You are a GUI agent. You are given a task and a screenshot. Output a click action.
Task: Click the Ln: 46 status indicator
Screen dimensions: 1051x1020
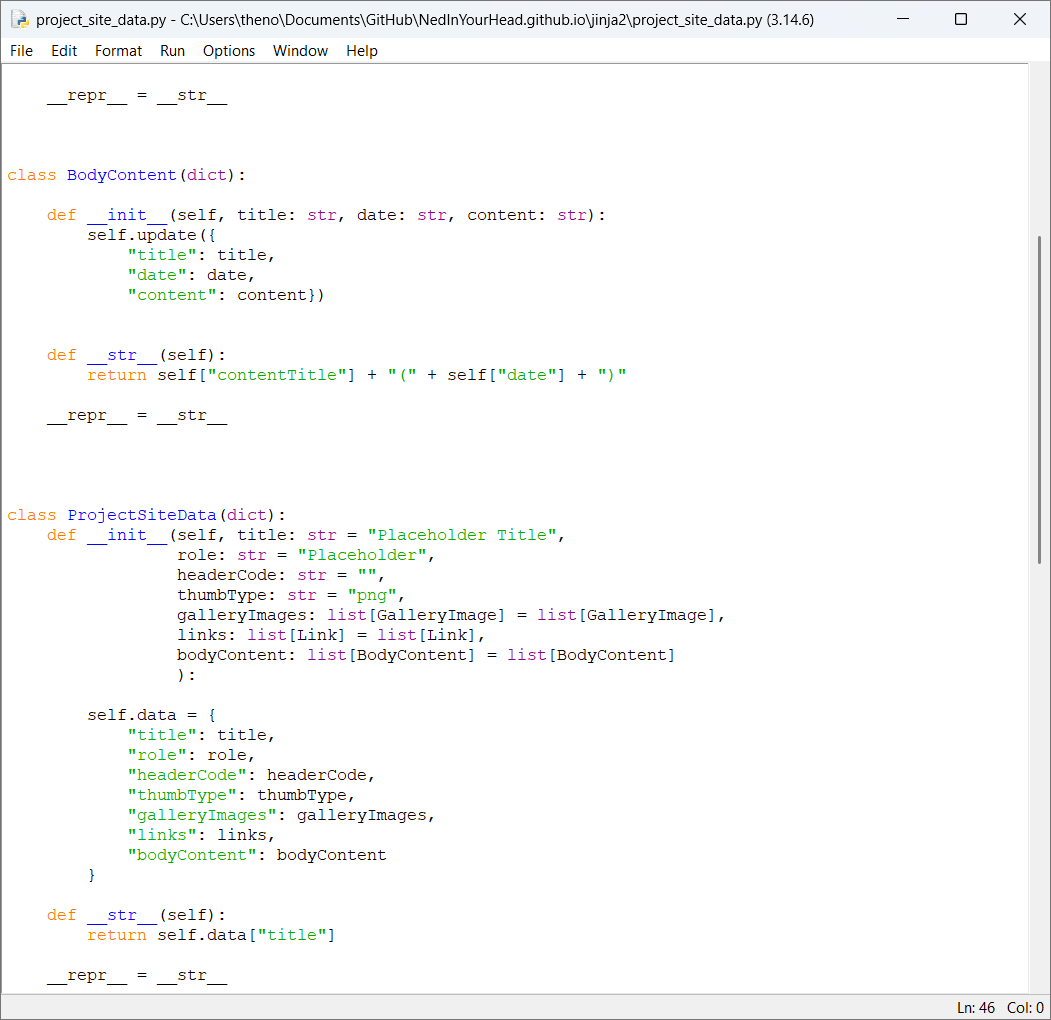coord(975,1008)
